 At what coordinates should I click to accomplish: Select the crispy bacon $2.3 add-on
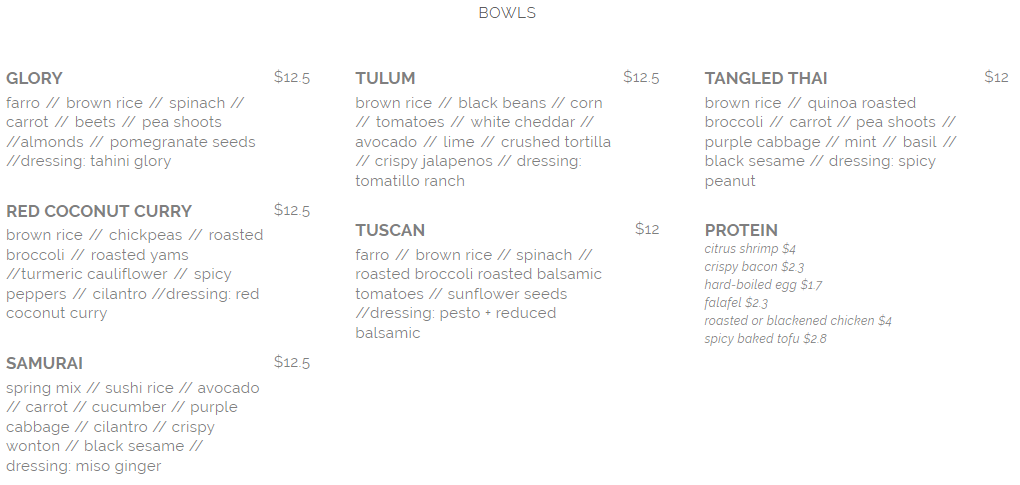tap(755, 267)
